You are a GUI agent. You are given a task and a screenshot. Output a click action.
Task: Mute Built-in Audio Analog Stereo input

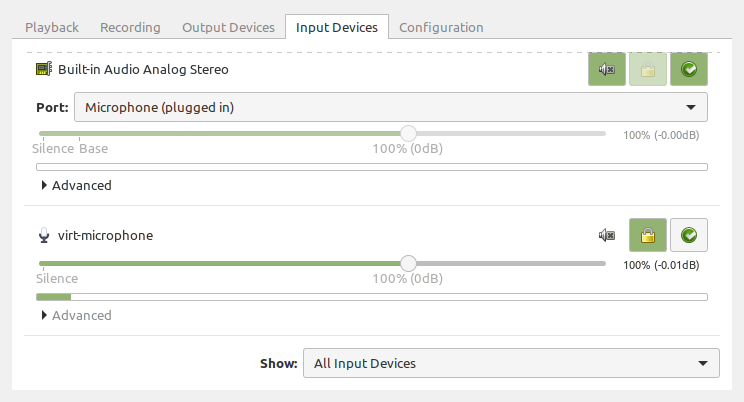[x=607, y=70]
